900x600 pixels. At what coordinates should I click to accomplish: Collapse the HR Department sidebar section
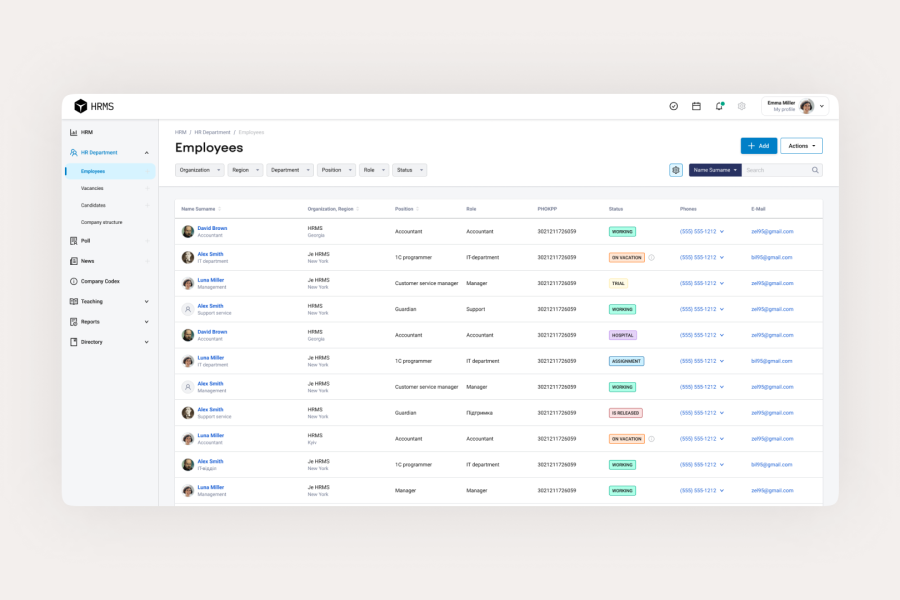click(x=147, y=153)
